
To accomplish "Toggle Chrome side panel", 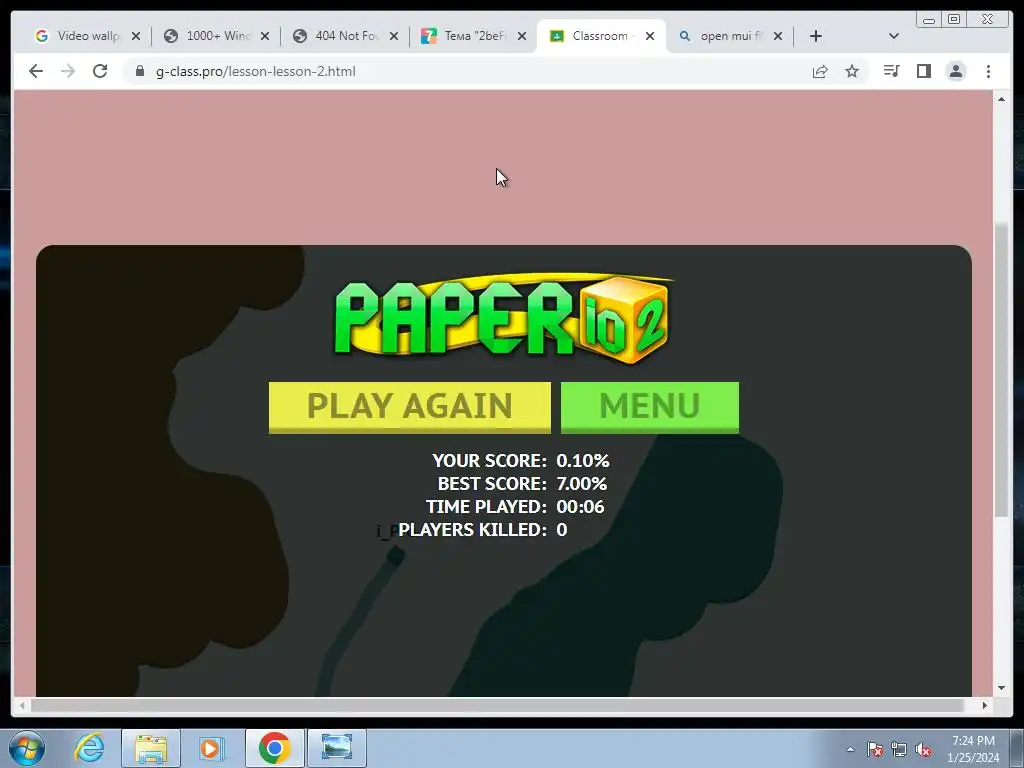I will (x=923, y=71).
